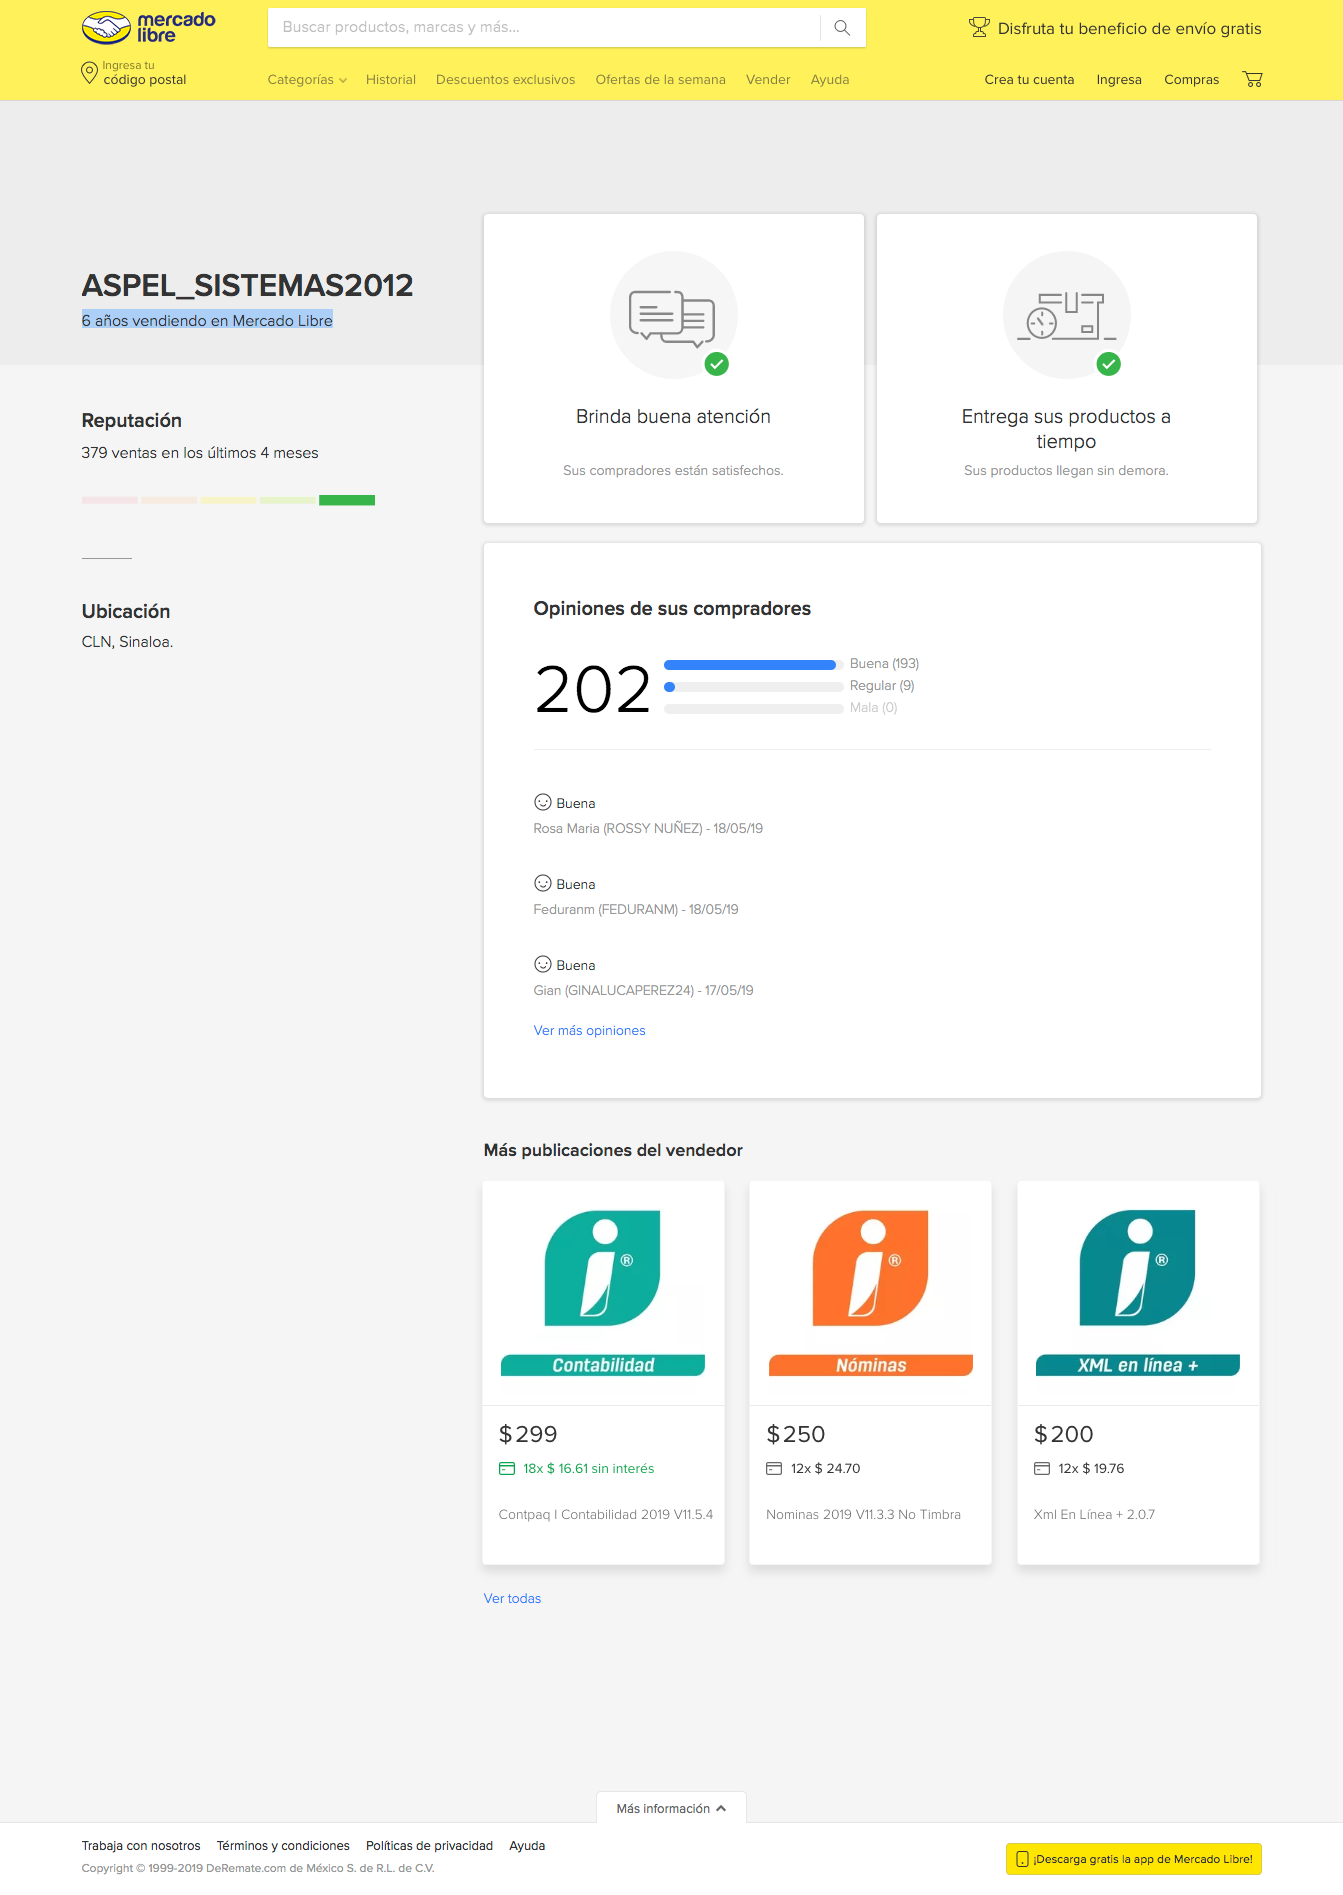
Task: Click Ver más opiniones link
Action: 589,1030
